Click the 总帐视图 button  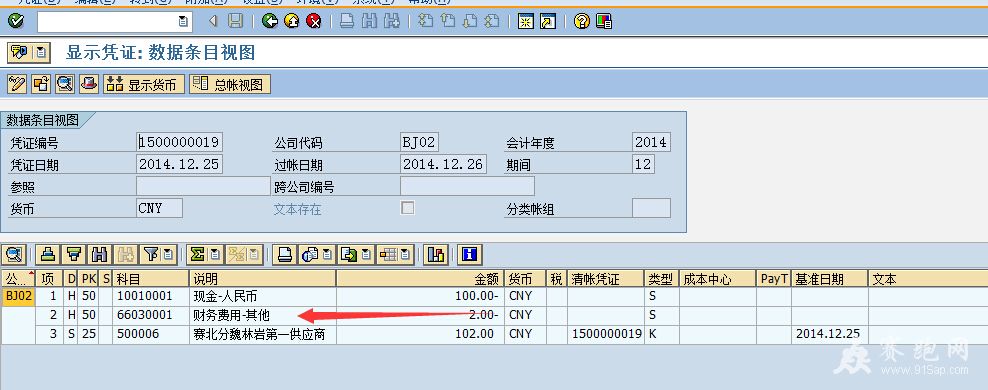click(x=230, y=84)
